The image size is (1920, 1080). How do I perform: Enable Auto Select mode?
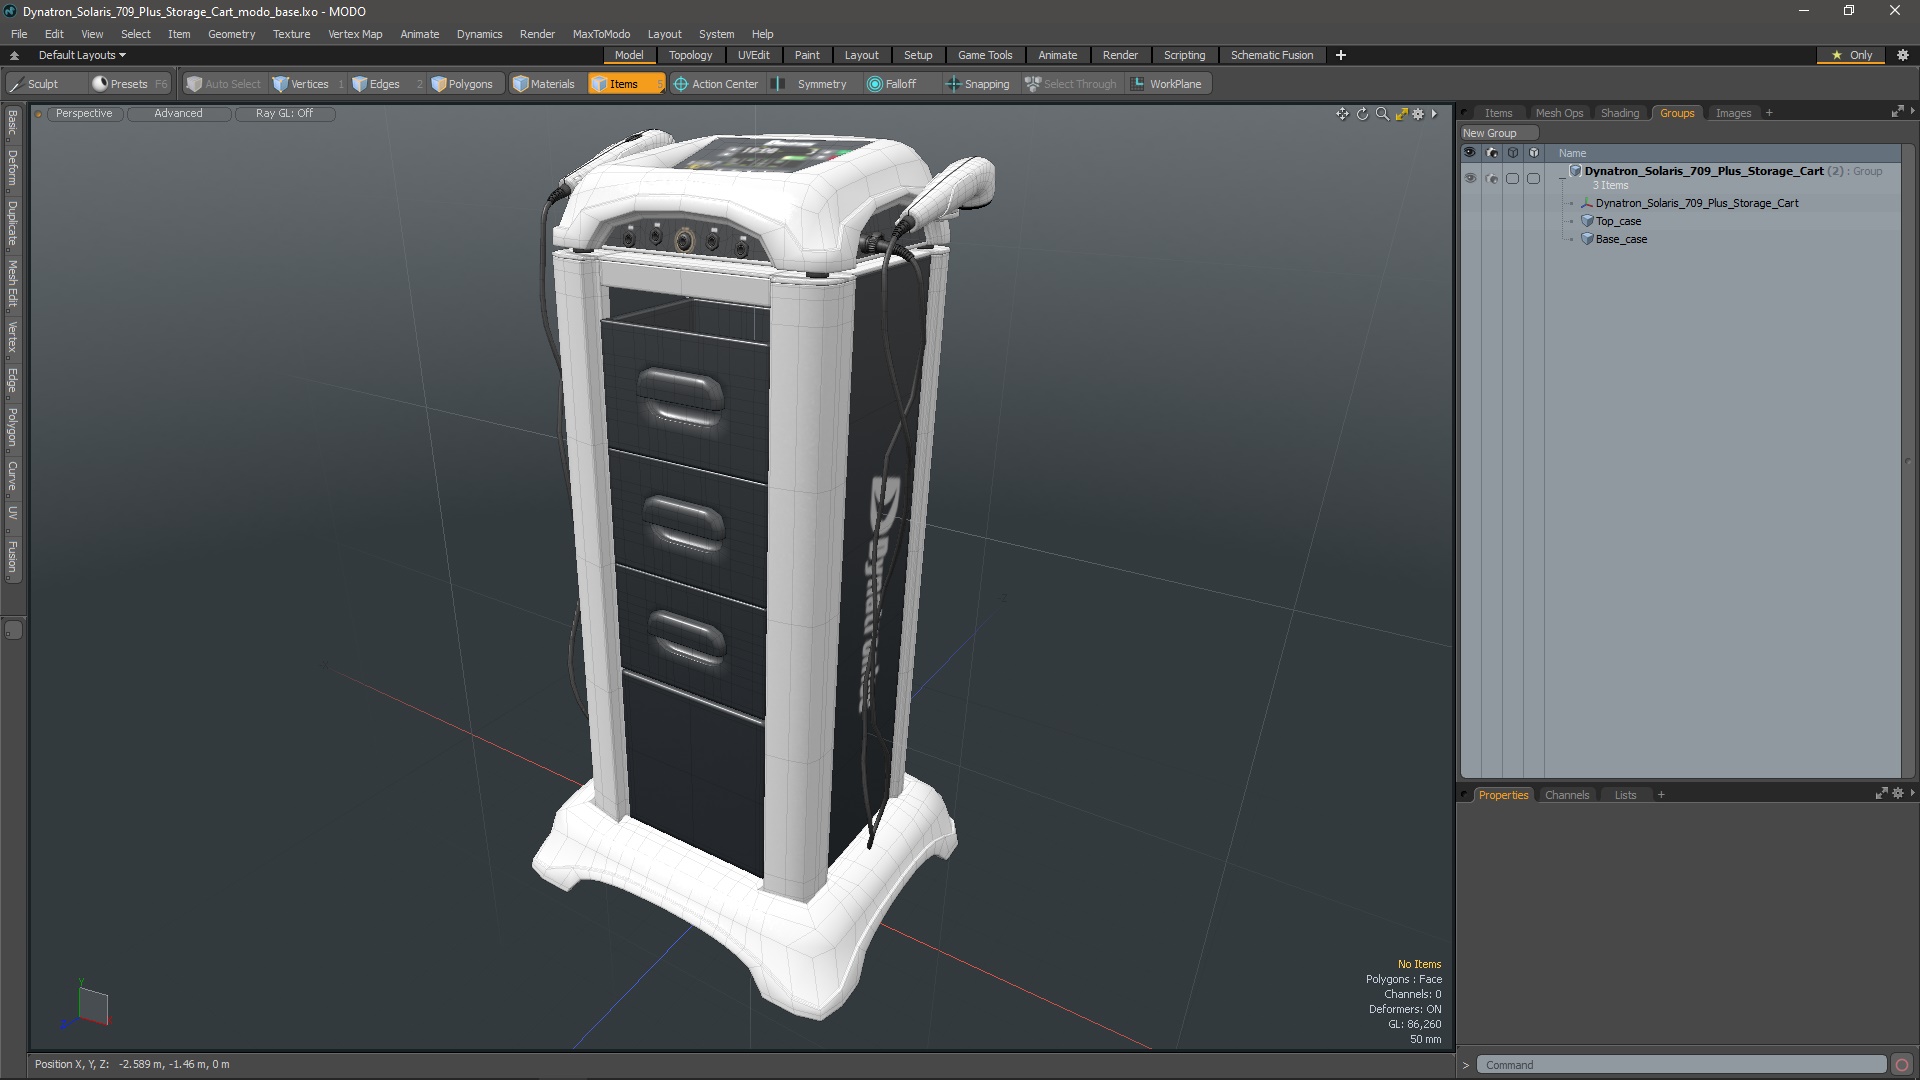tap(223, 84)
